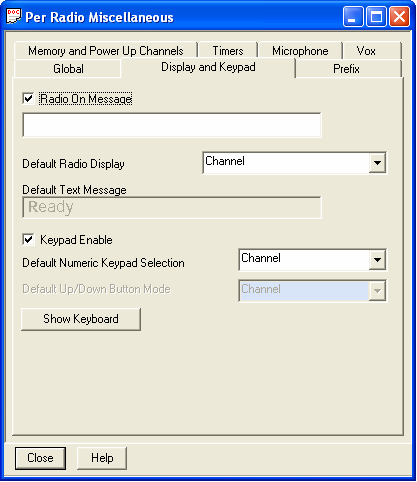Click the Show Keyboard button

tap(81, 319)
